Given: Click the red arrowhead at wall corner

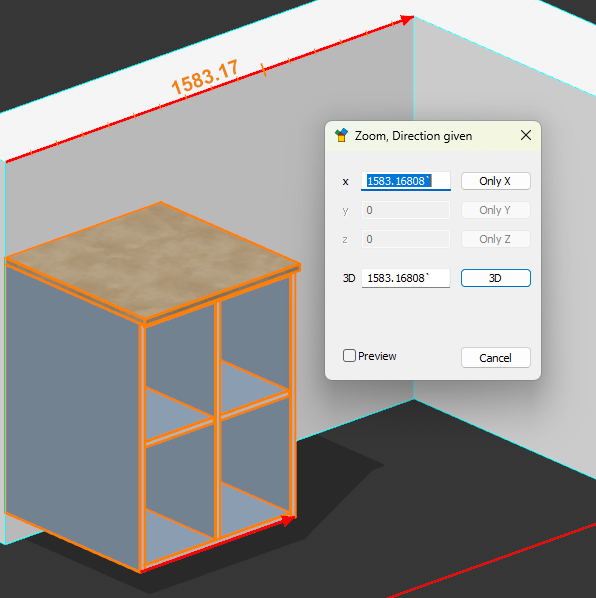Looking at the screenshot, I should [407, 19].
